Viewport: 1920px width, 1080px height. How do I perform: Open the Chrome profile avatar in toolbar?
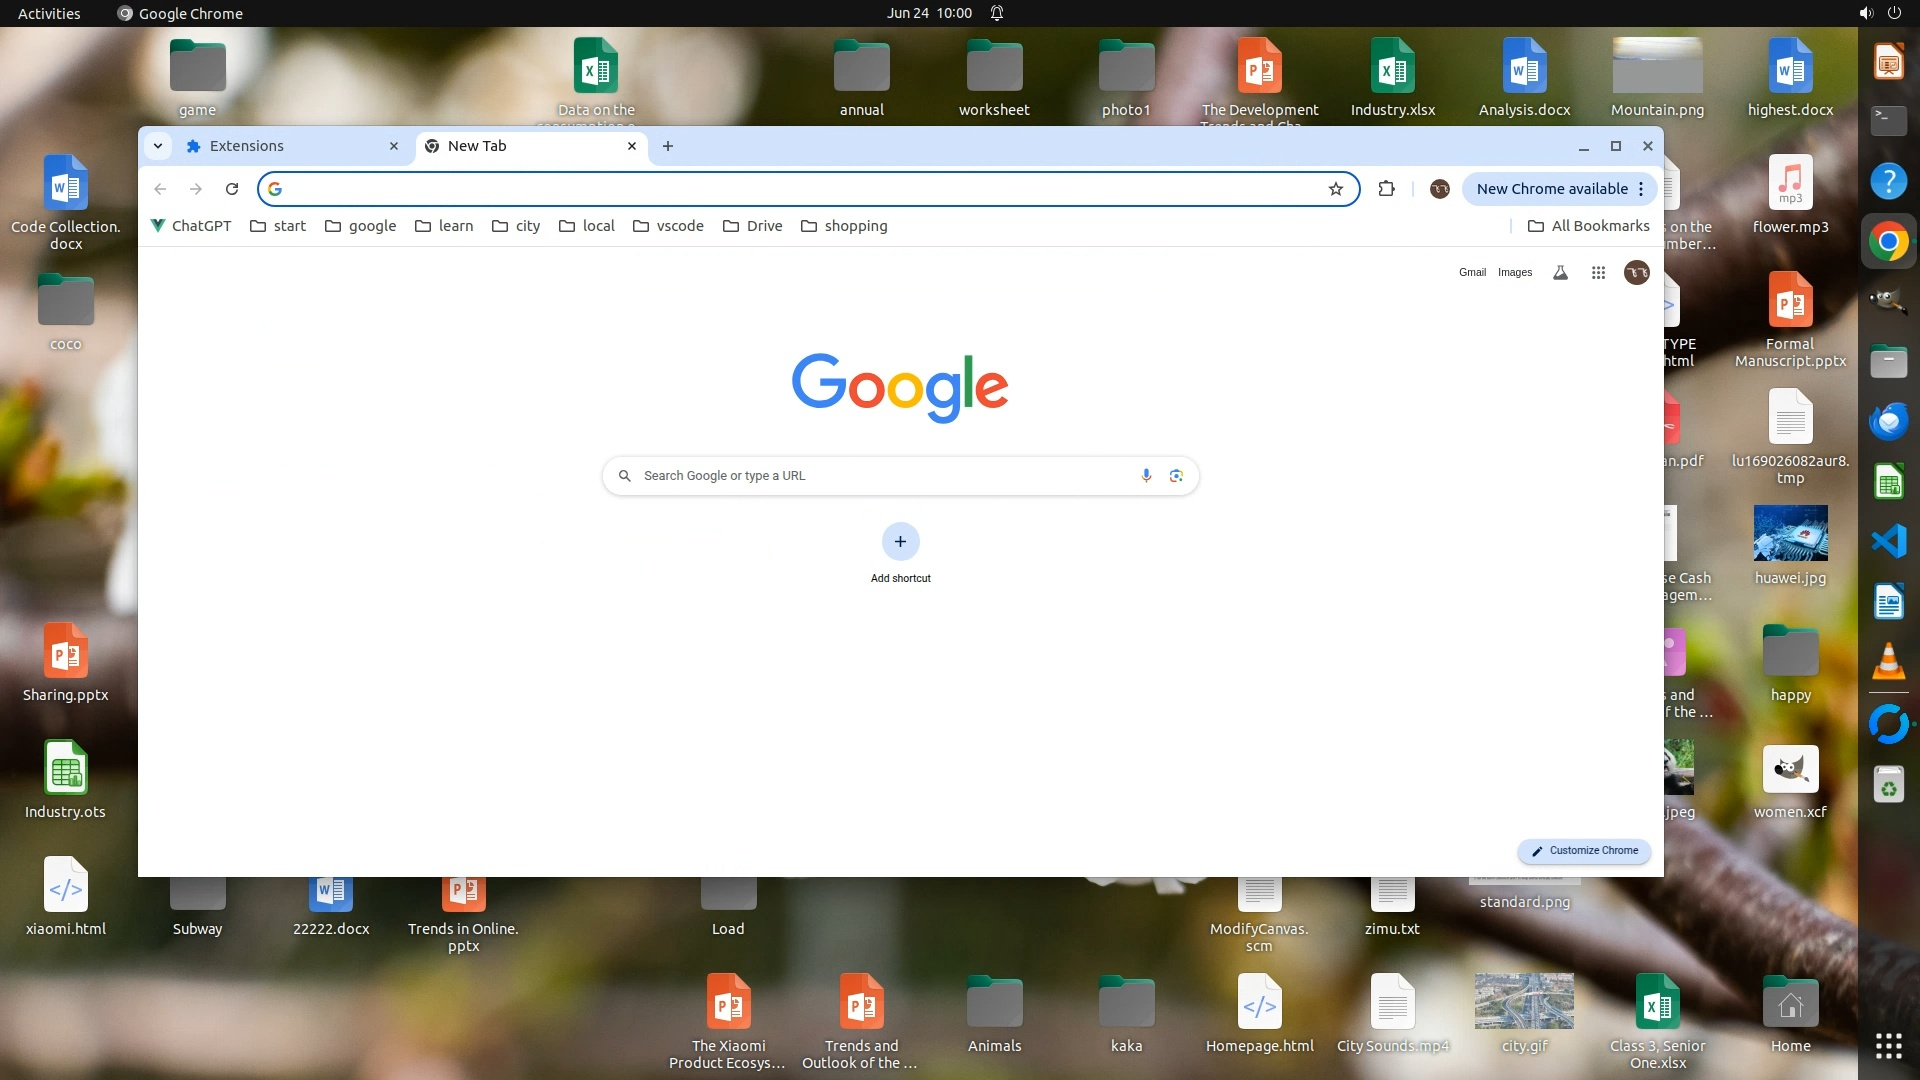click(x=1439, y=189)
